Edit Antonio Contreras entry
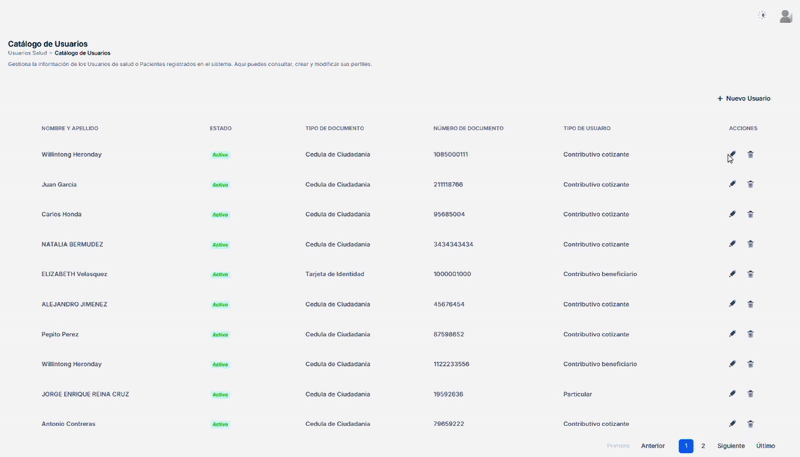Image resolution: width=800 pixels, height=457 pixels. pyautogui.click(x=732, y=424)
